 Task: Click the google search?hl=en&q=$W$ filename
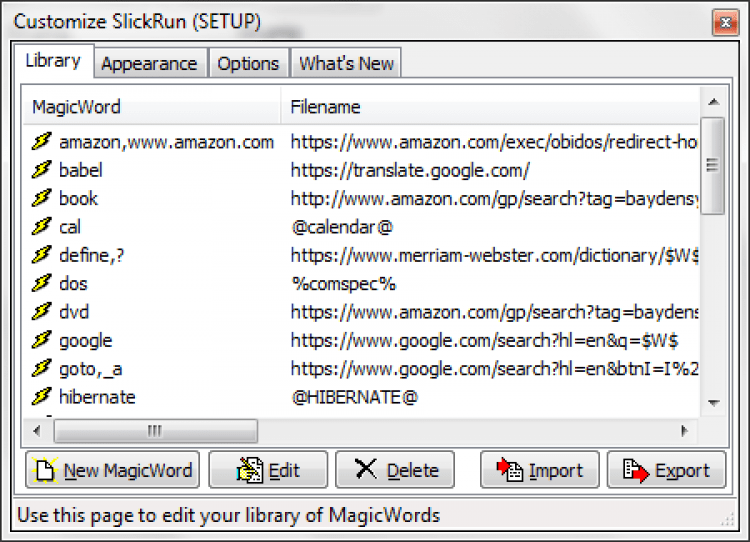[x=484, y=341]
